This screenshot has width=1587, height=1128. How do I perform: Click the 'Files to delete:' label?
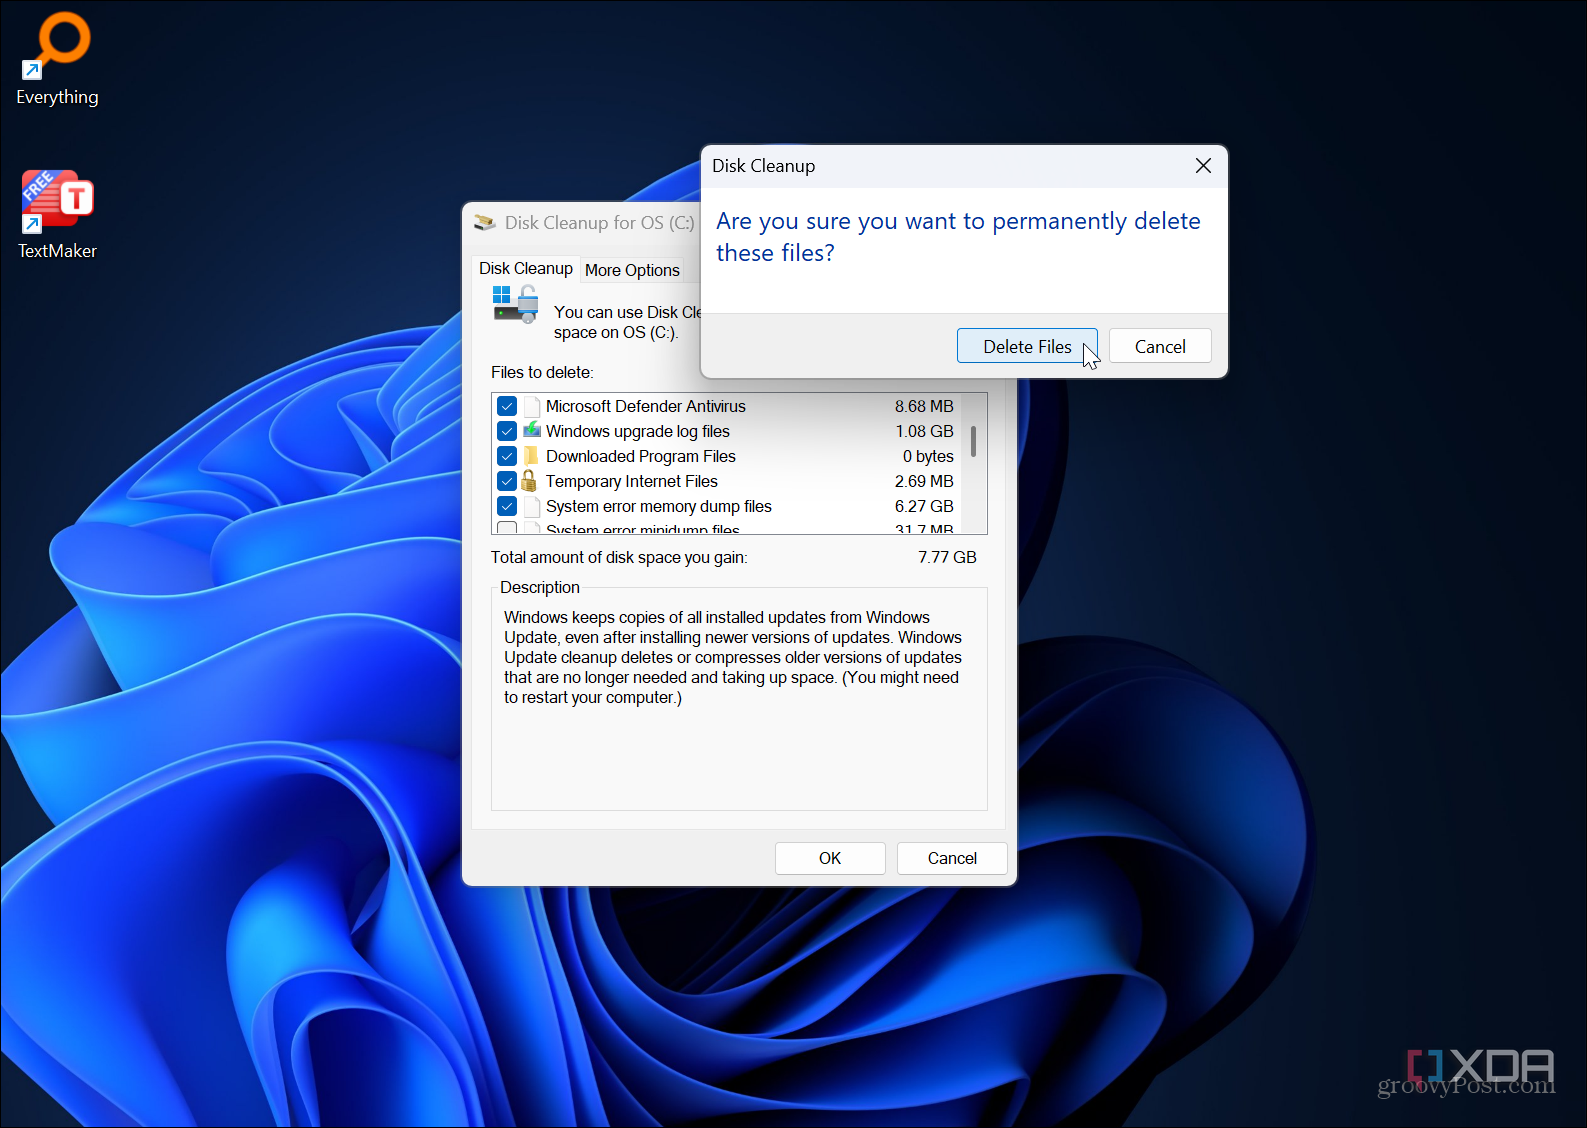point(542,372)
